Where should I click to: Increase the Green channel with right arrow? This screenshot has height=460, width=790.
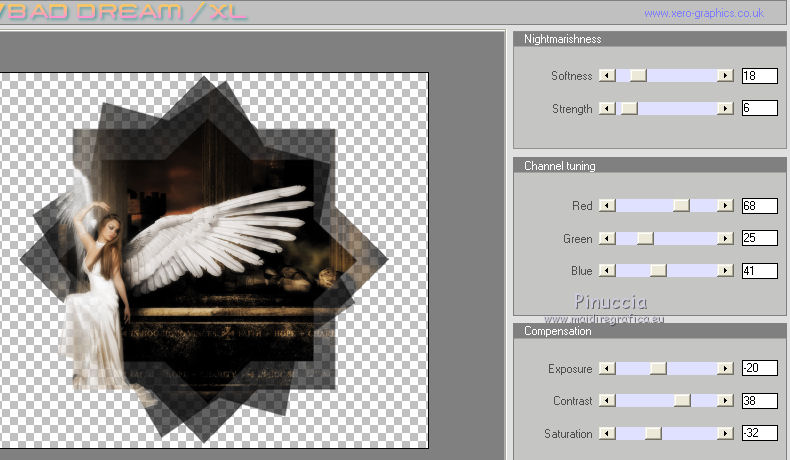[725, 238]
